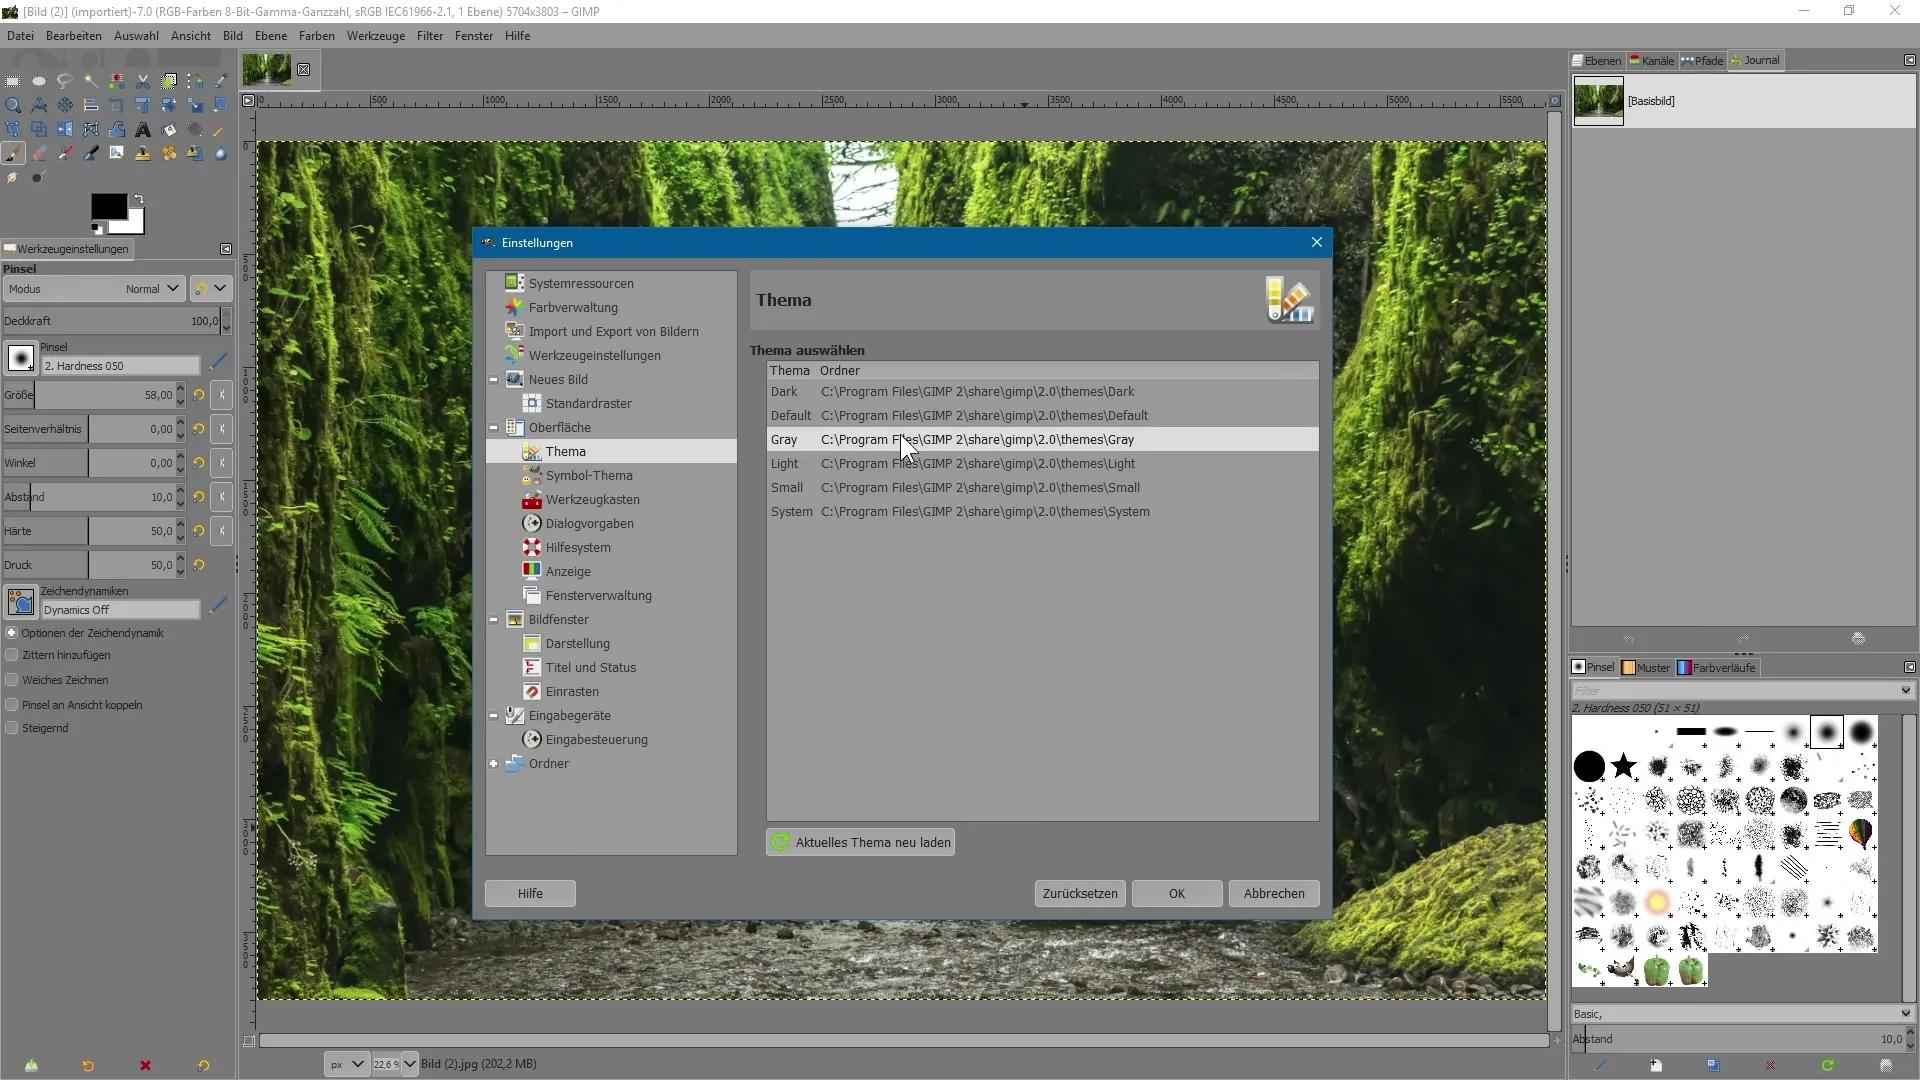Enable Weiches Zeichnen checkbox

(12, 680)
